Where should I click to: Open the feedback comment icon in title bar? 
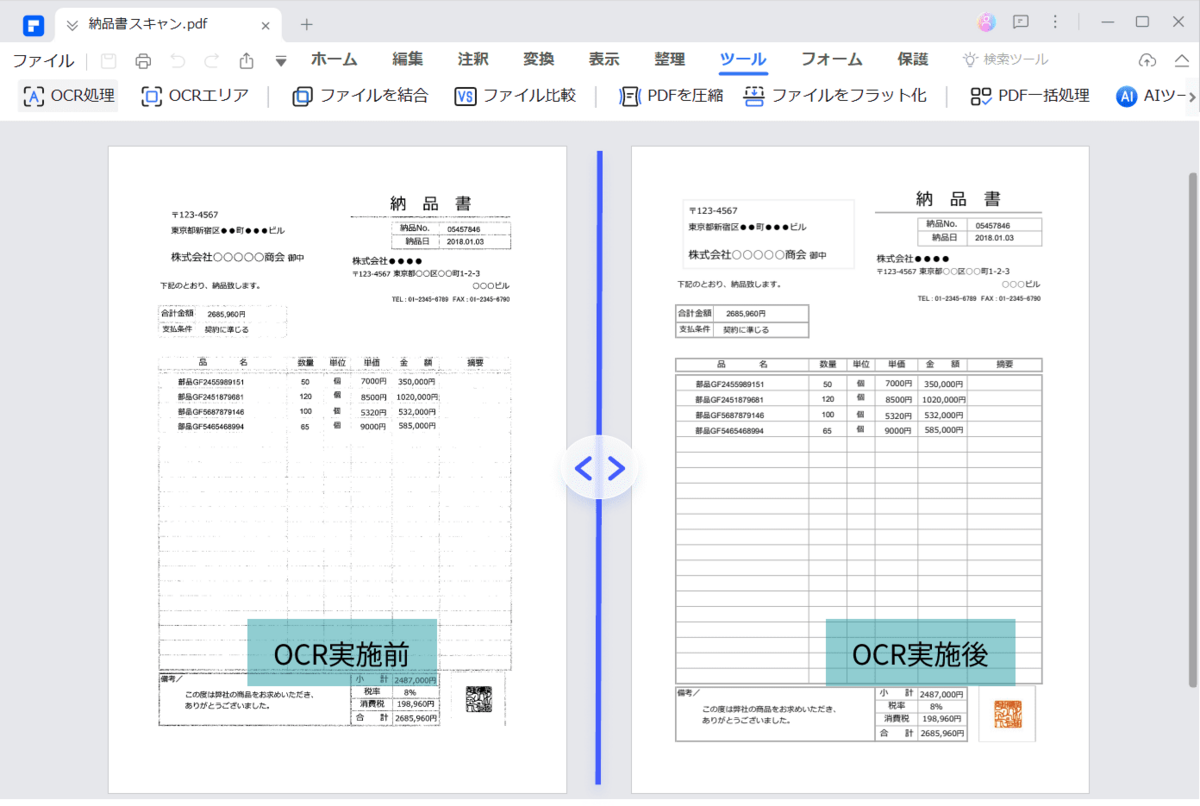click(x=1019, y=22)
